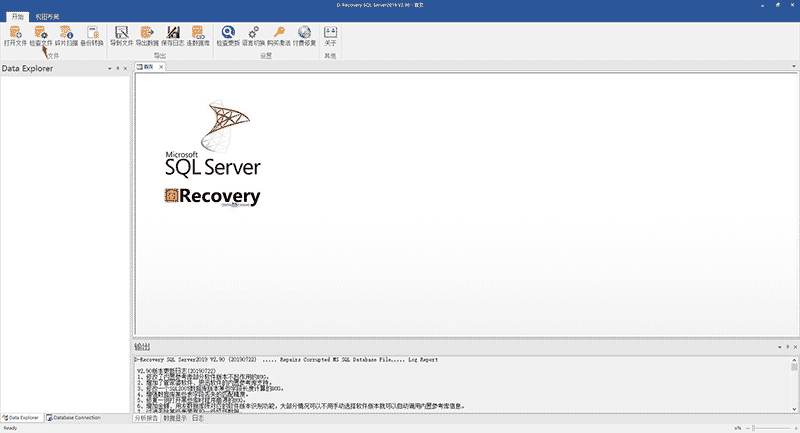Click the zoom out minus button
The width and height of the screenshot is (800, 433).
coord(748,428)
